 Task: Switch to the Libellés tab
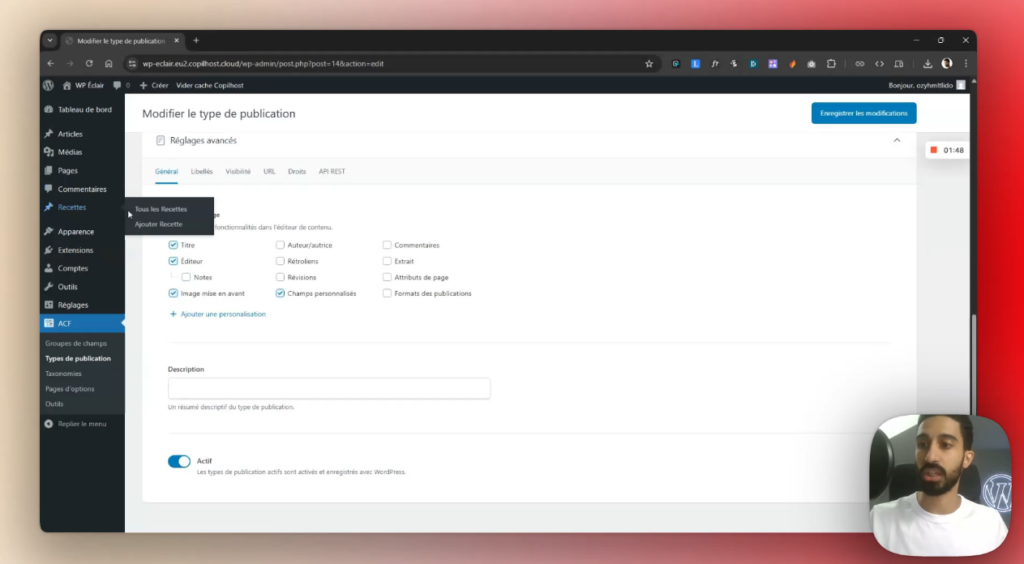pos(202,172)
